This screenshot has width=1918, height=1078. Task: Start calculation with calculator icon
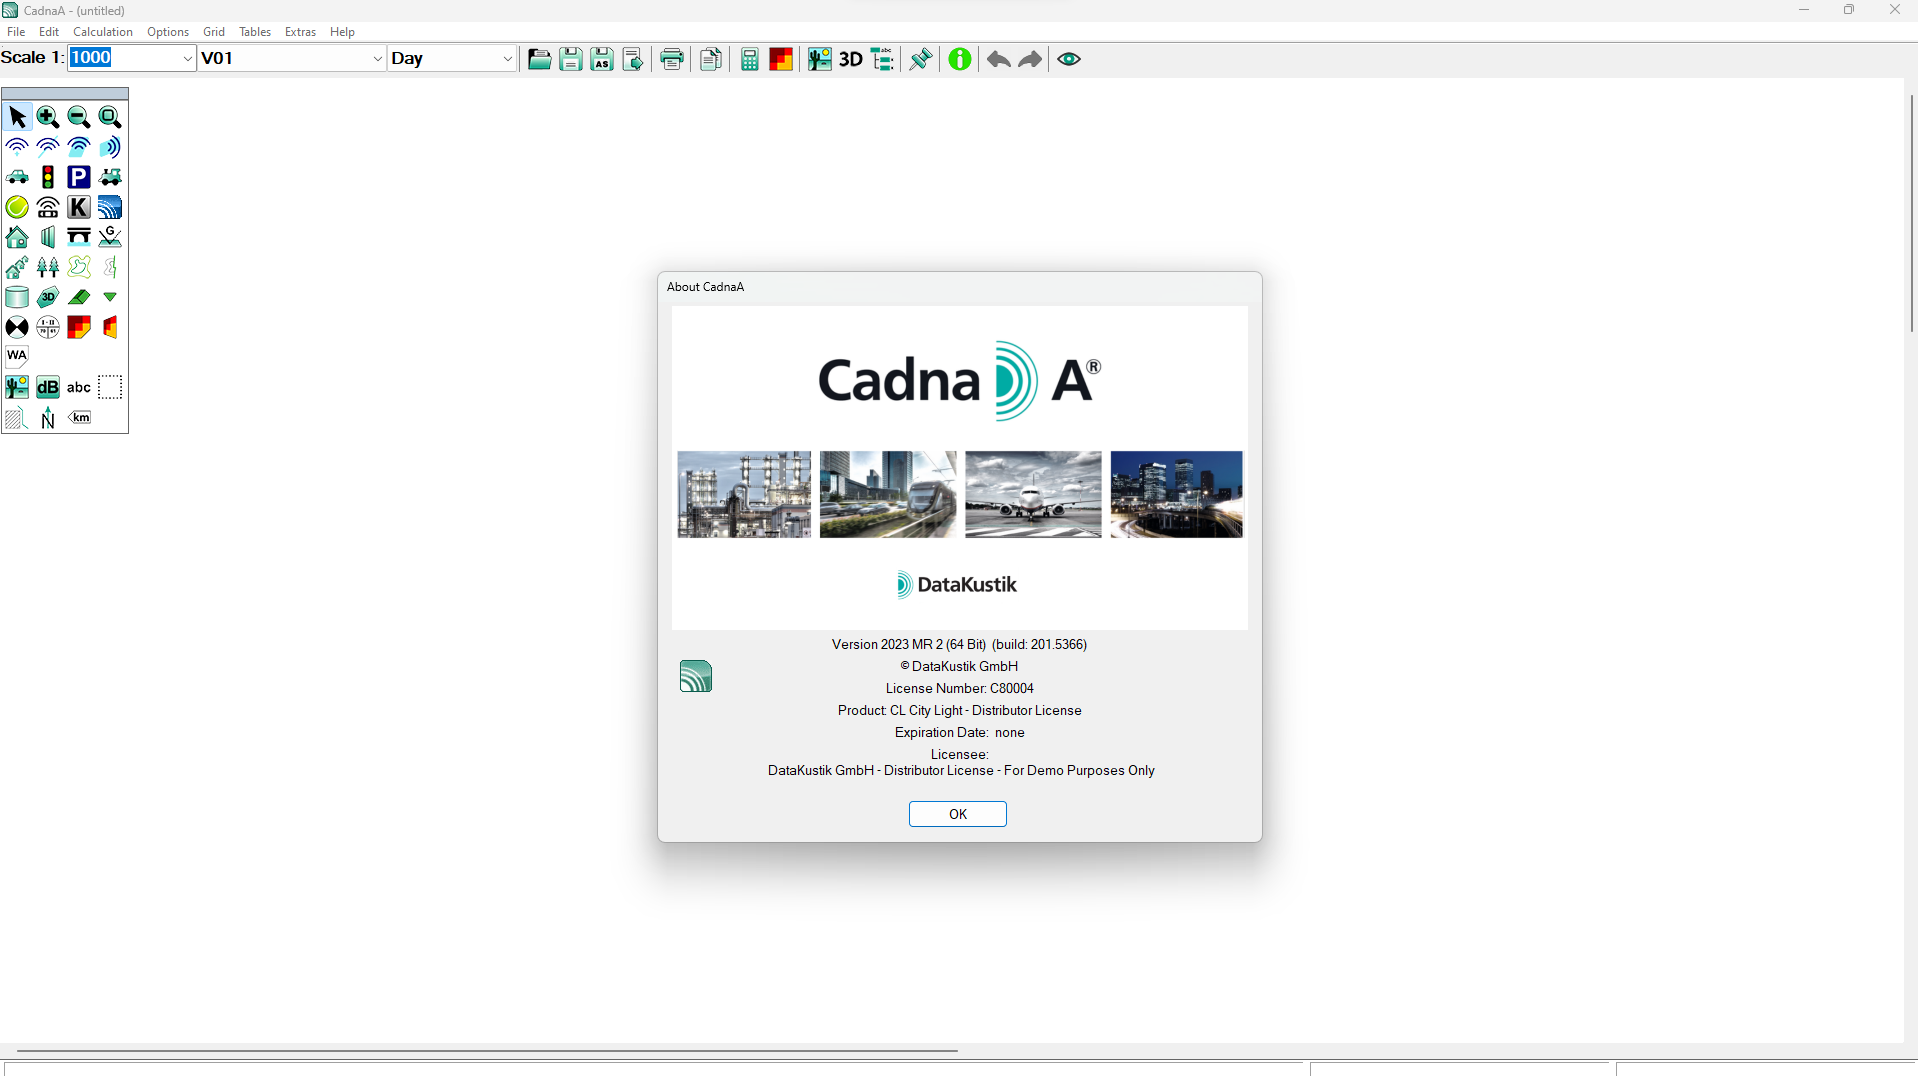coord(749,59)
